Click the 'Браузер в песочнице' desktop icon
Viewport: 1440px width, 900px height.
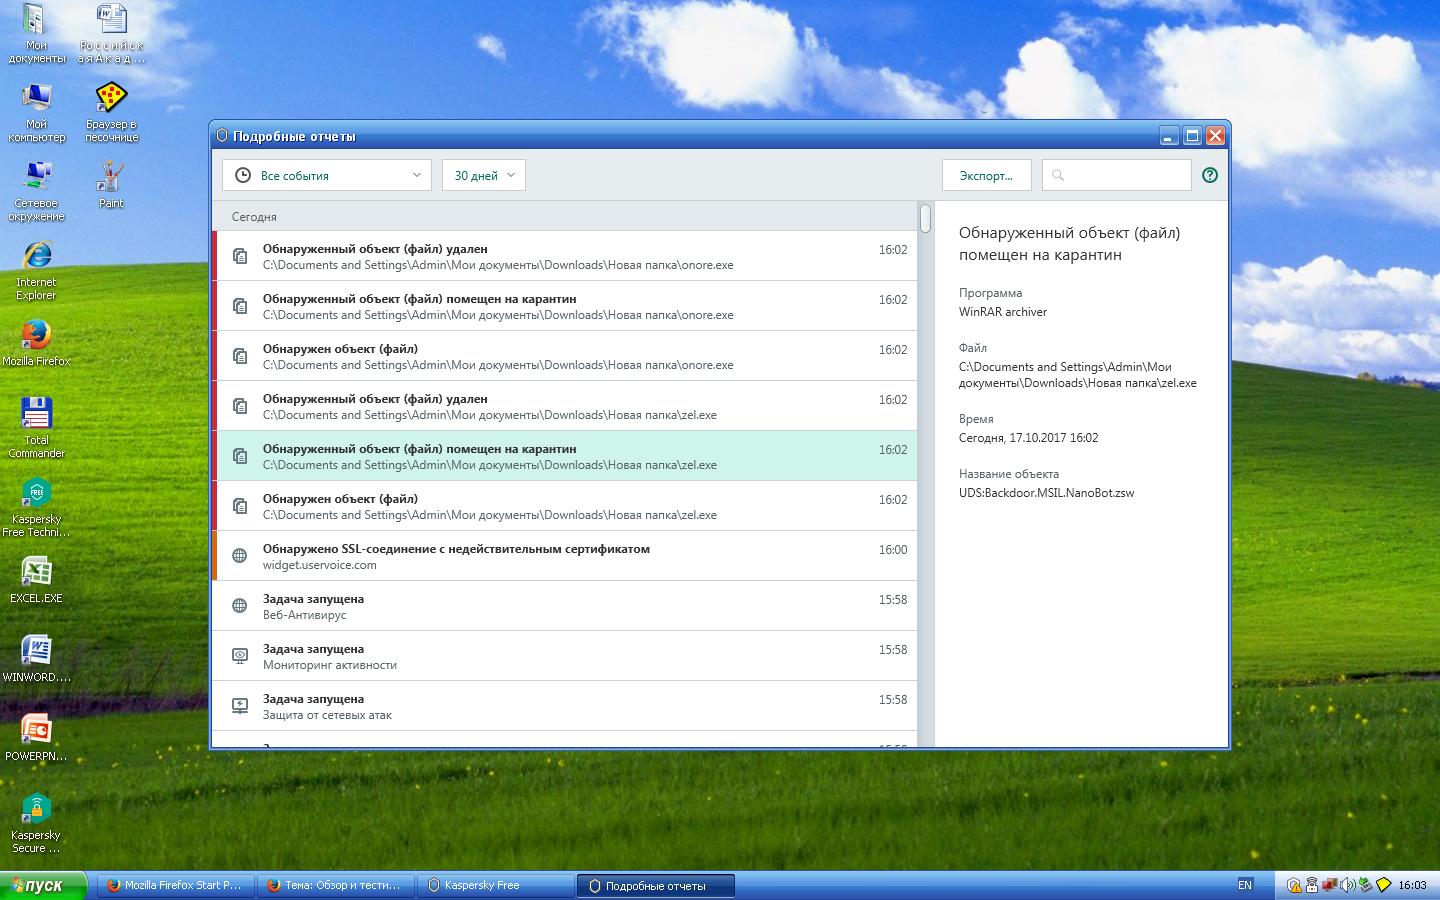click(x=111, y=100)
